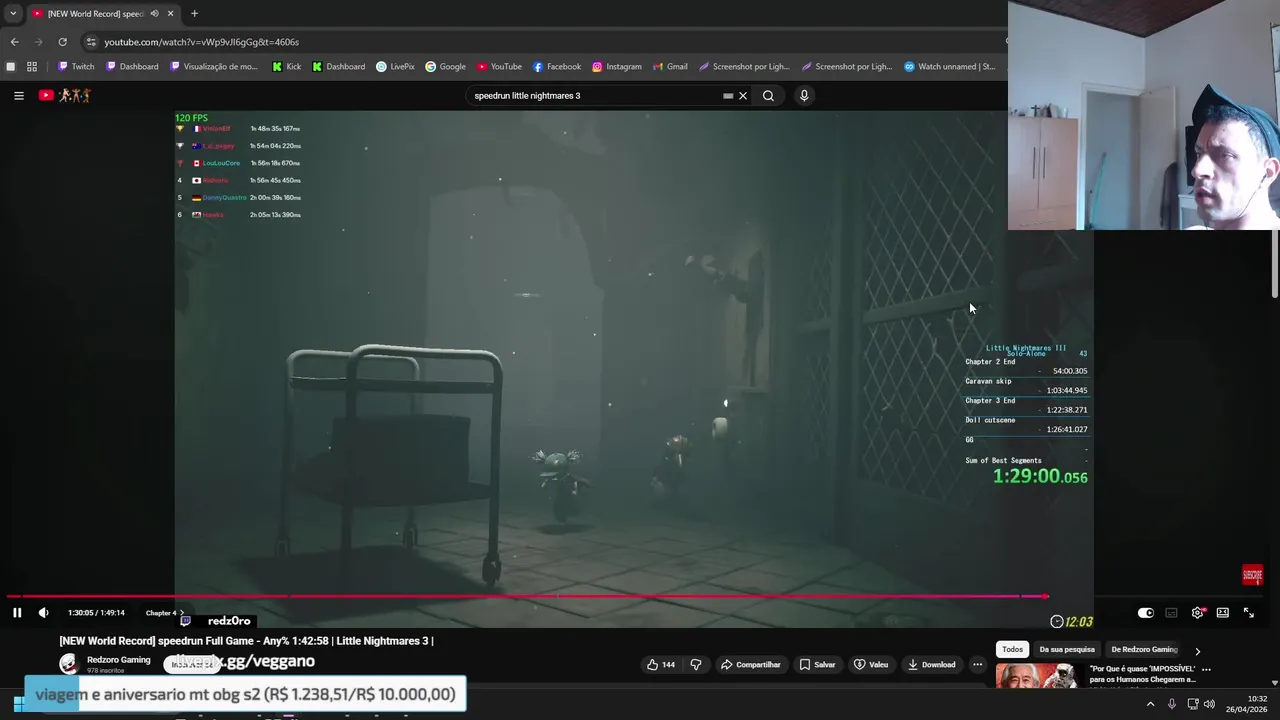Image resolution: width=1280 pixels, height=720 pixels.
Task: Open the taskbar volume control
Action: click(x=1209, y=704)
